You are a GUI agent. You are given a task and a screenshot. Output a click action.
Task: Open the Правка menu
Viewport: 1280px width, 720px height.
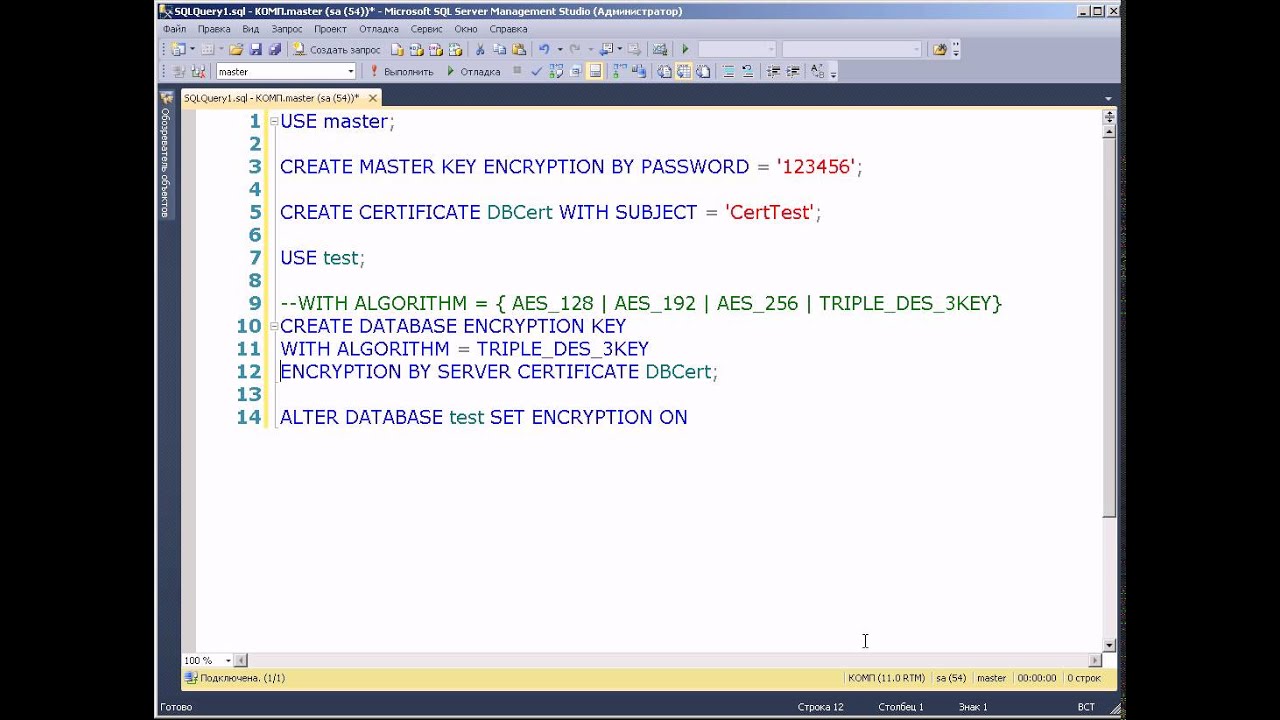pos(214,29)
